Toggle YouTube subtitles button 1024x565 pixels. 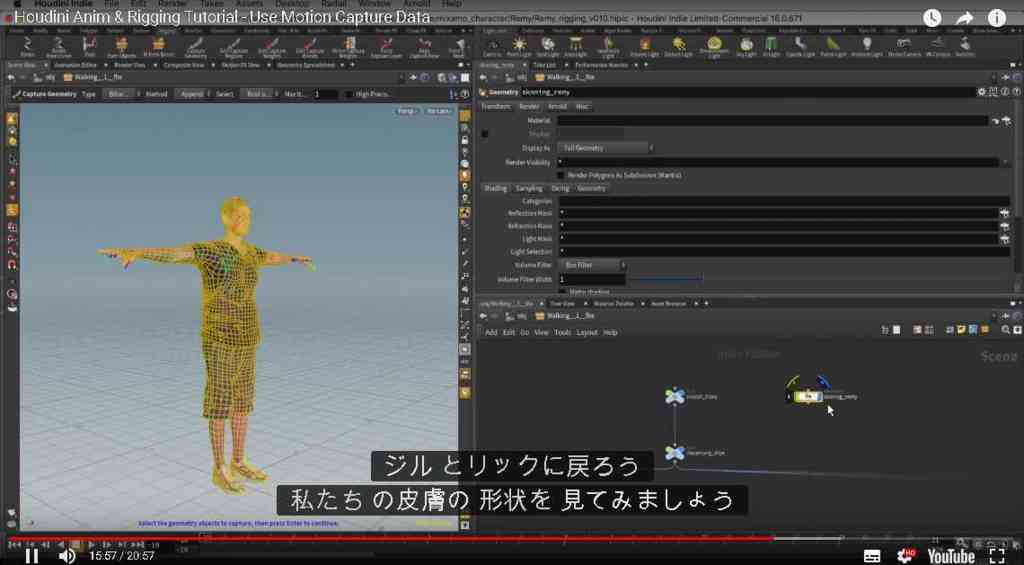pos(872,556)
